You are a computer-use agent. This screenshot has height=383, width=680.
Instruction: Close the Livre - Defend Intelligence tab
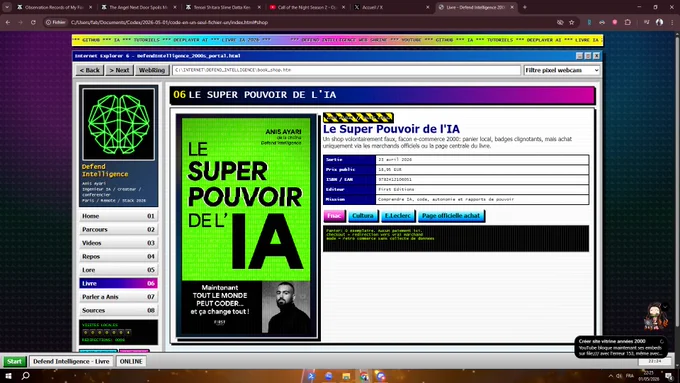click(x=512, y=7)
